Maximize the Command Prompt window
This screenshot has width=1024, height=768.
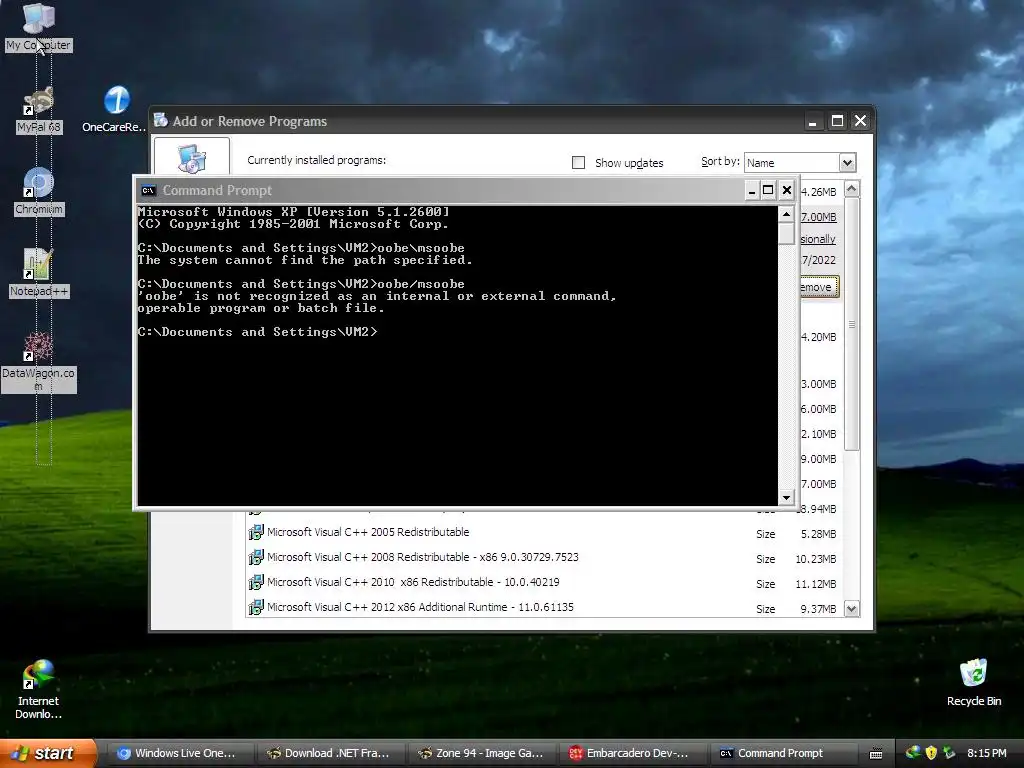(769, 191)
